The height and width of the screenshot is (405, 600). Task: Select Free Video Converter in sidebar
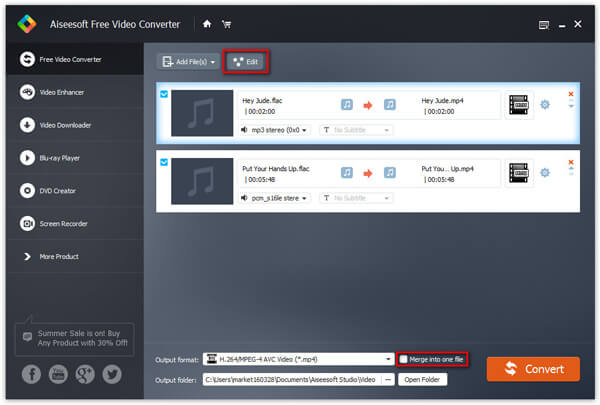tap(75, 59)
